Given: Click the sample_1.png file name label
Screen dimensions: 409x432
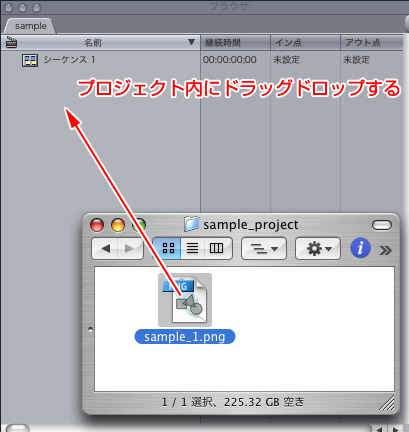Looking at the screenshot, I should click(x=185, y=337).
